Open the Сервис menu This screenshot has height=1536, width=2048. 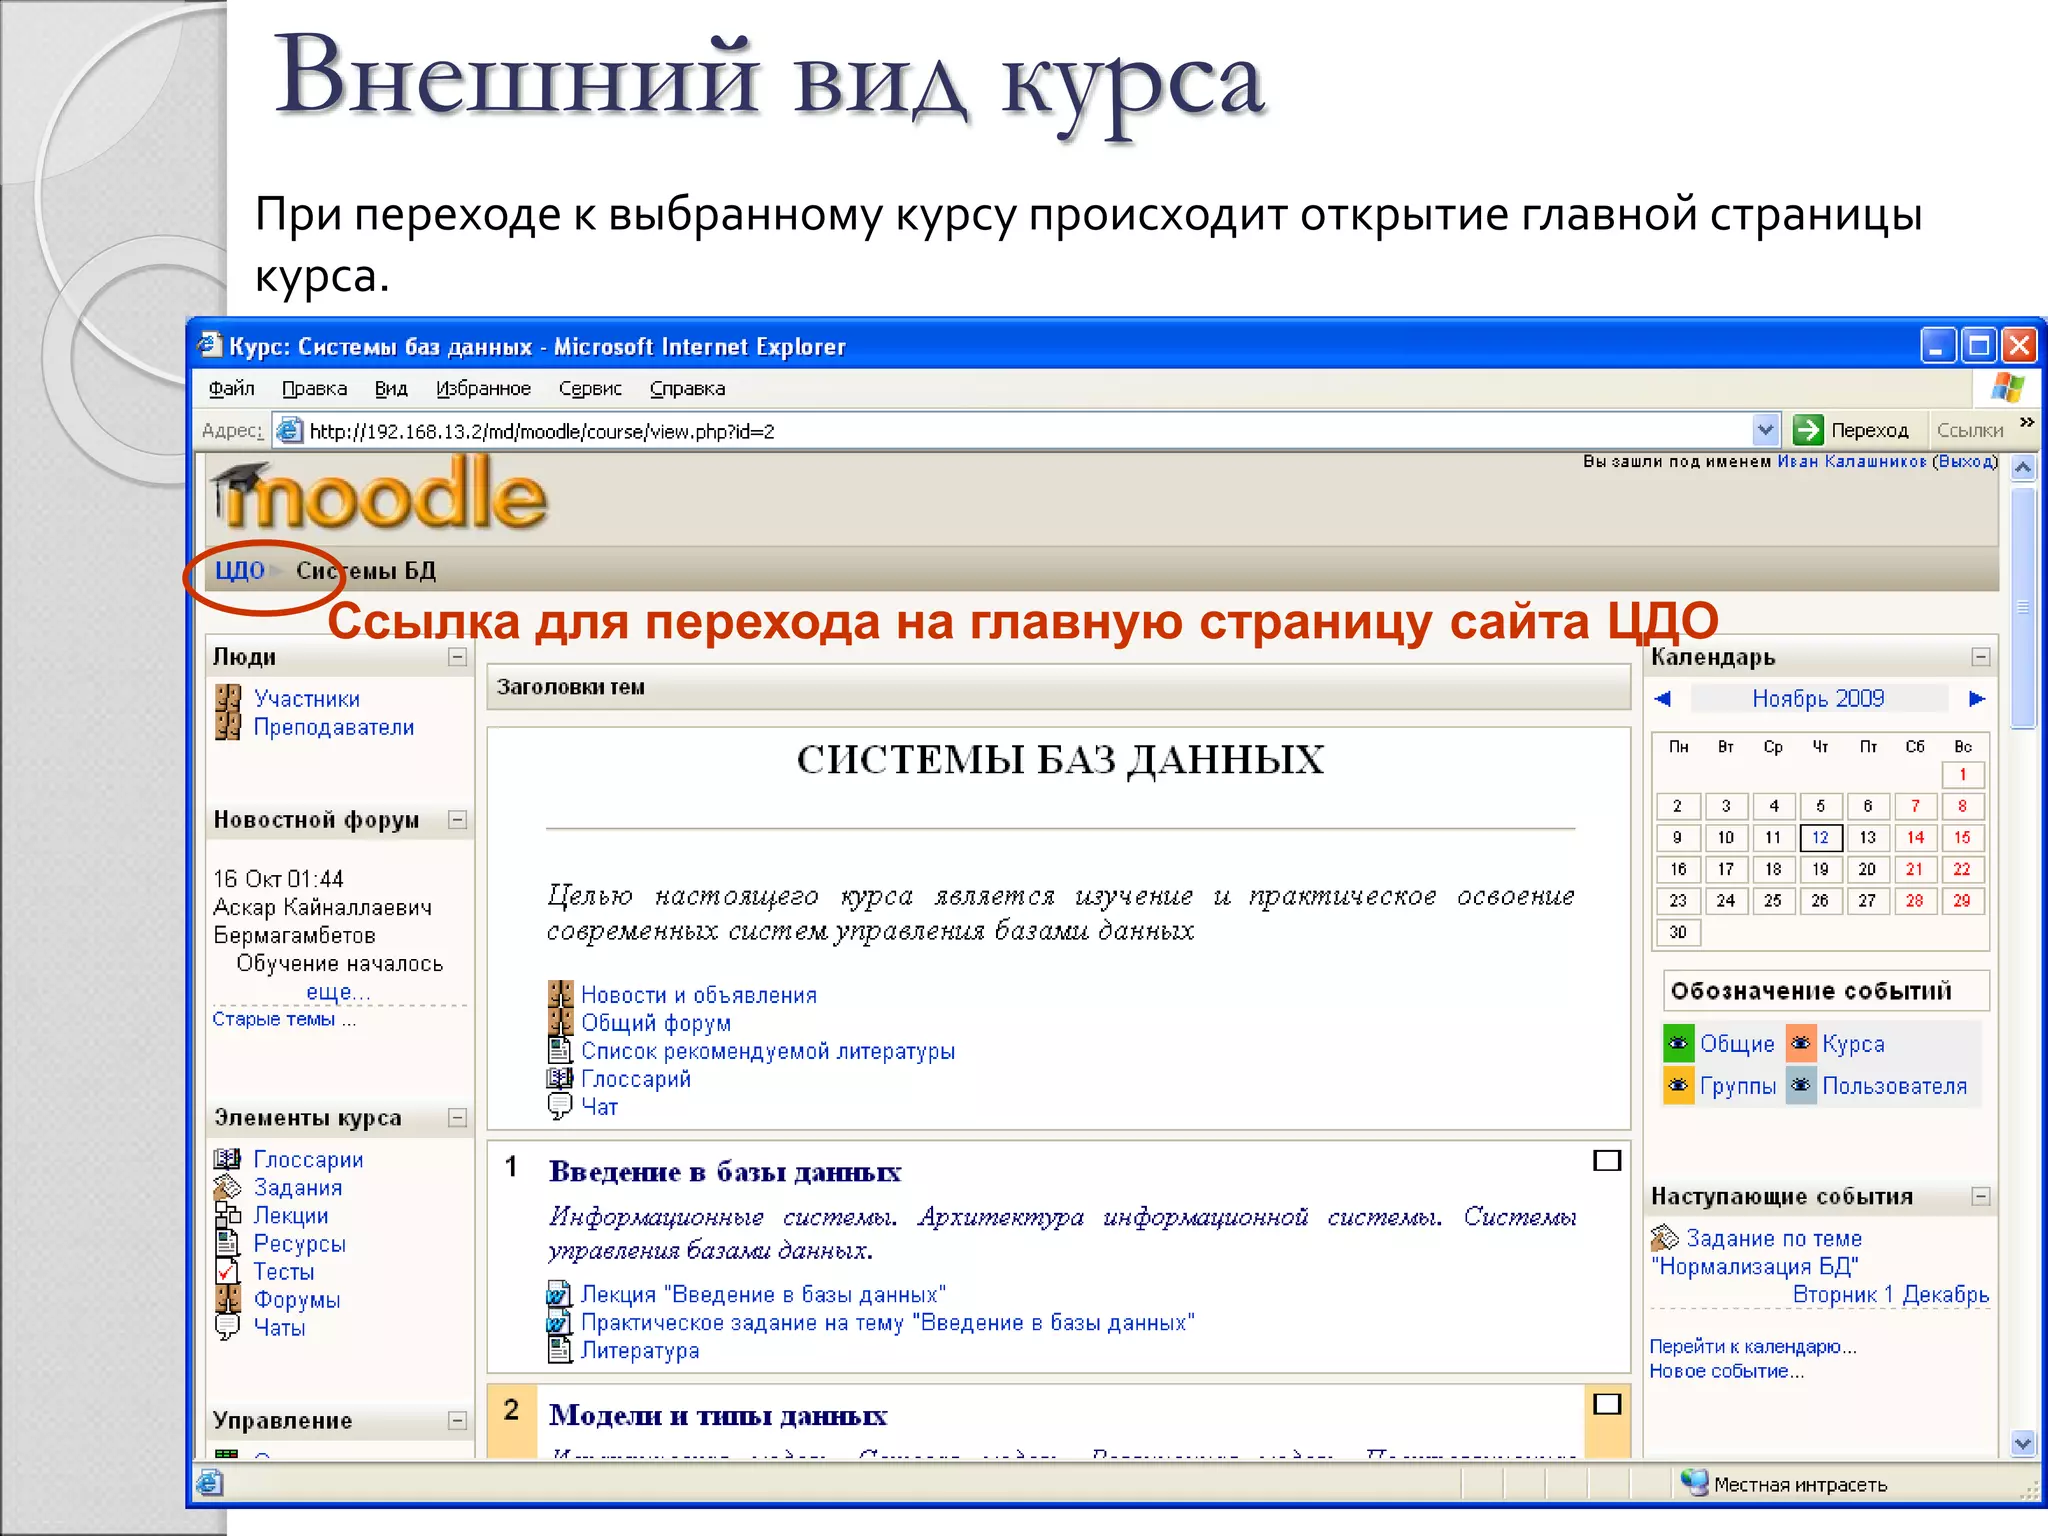[x=590, y=388]
